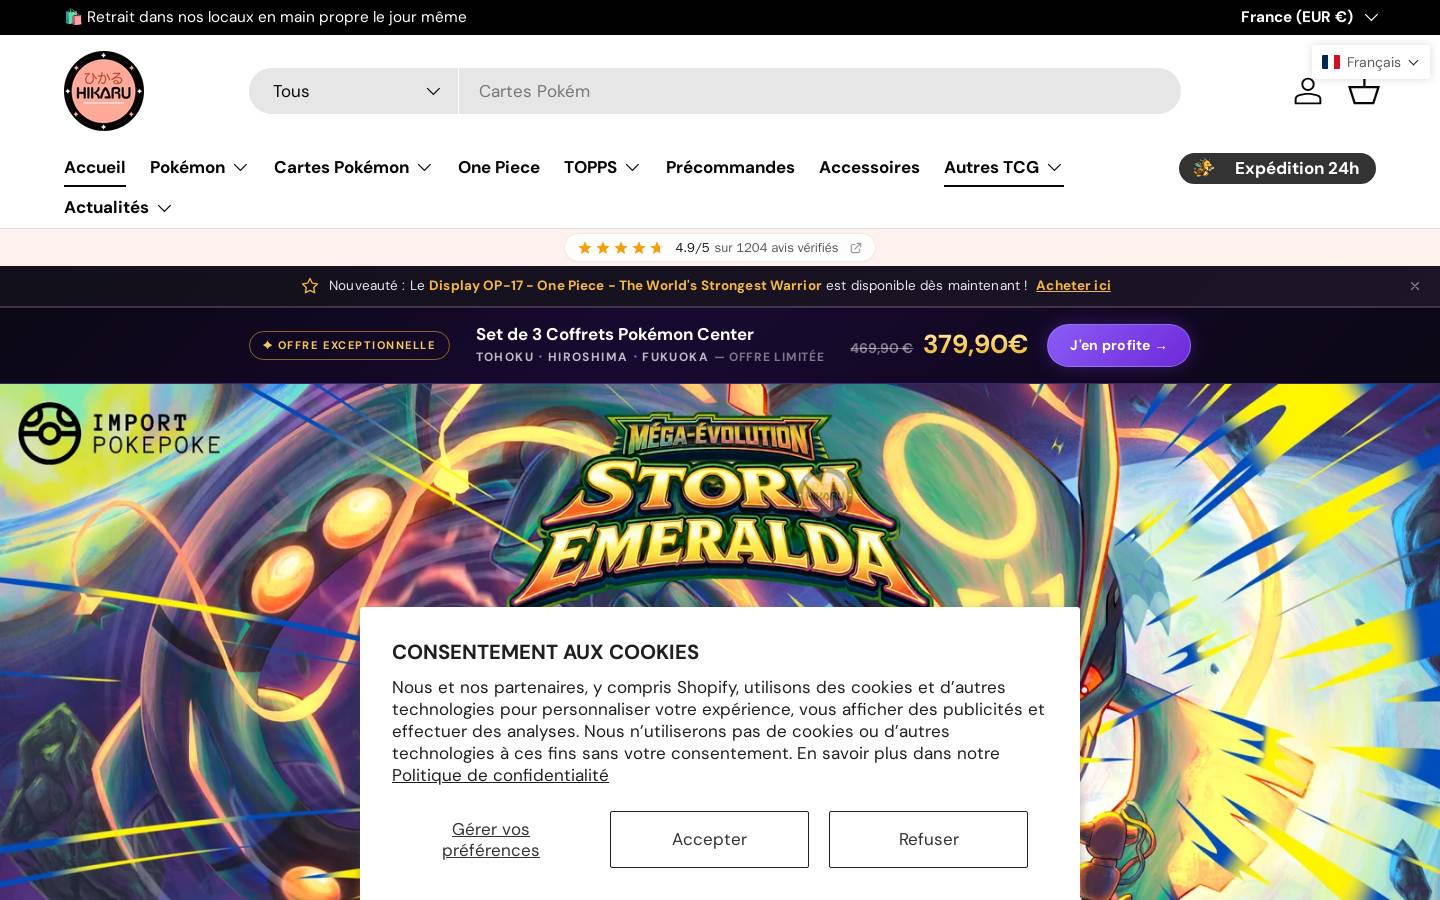Expand the Actualités menu
The width and height of the screenshot is (1440, 900).
(x=118, y=207)
